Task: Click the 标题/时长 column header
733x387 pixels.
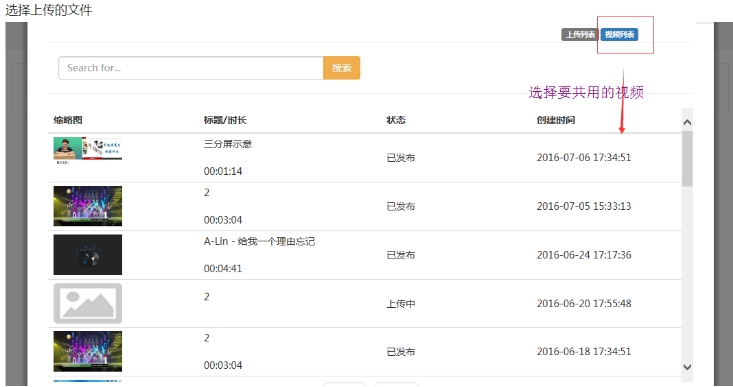Action: point(225,120)
